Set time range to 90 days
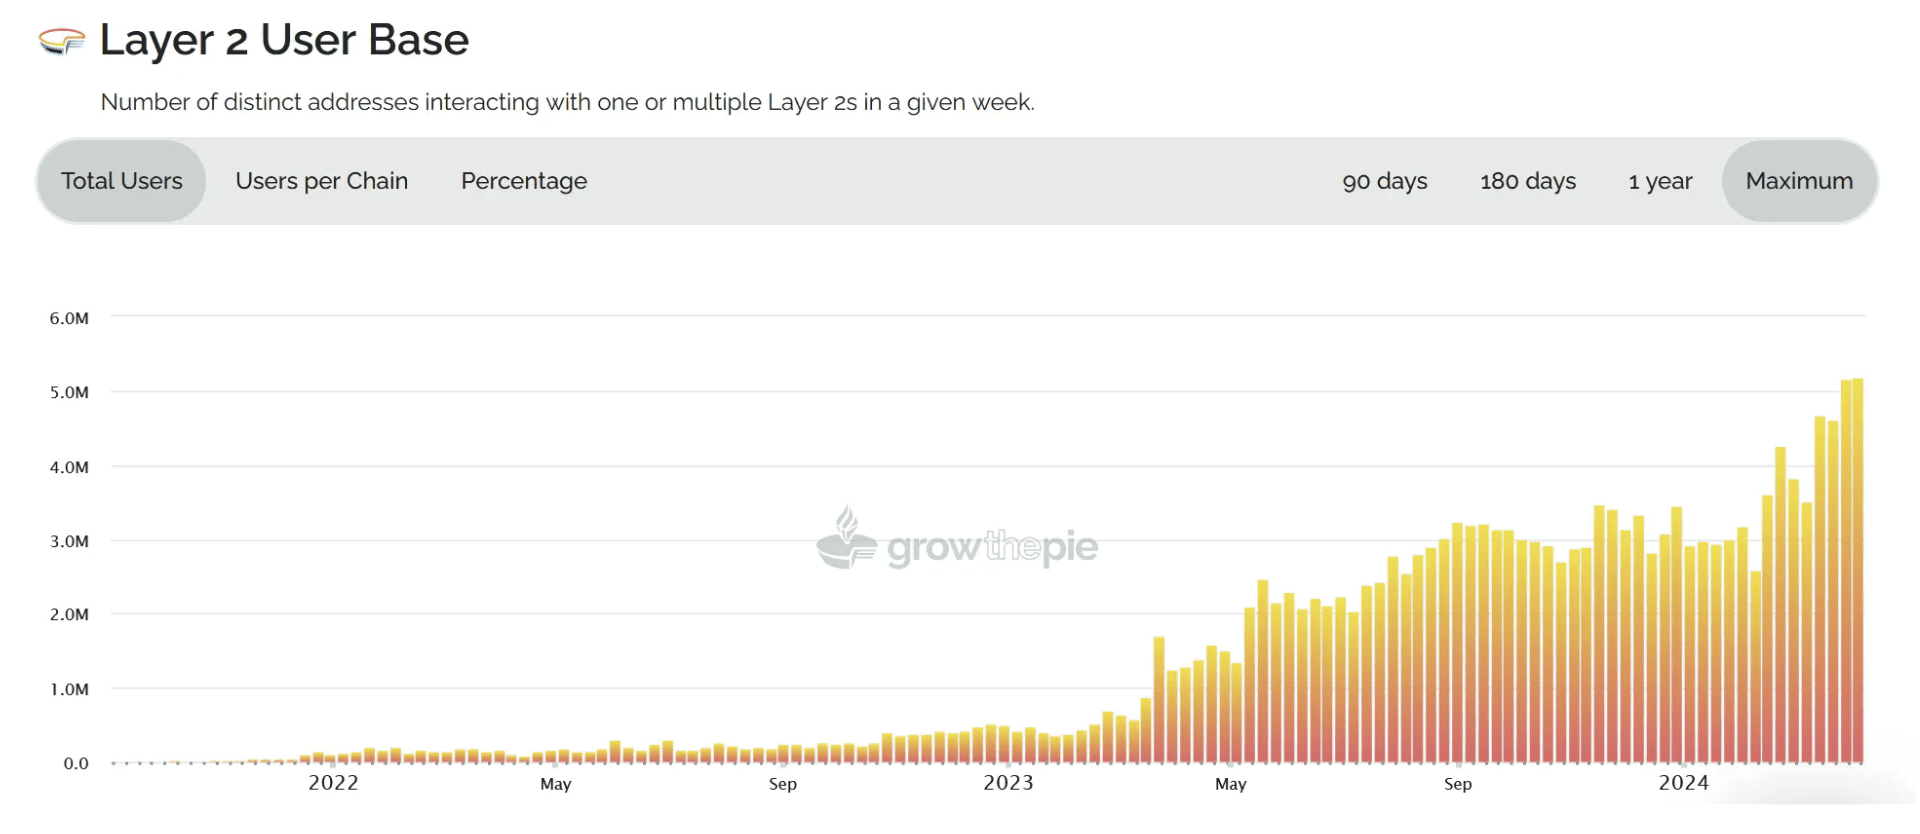 [x=1385, y=181]
